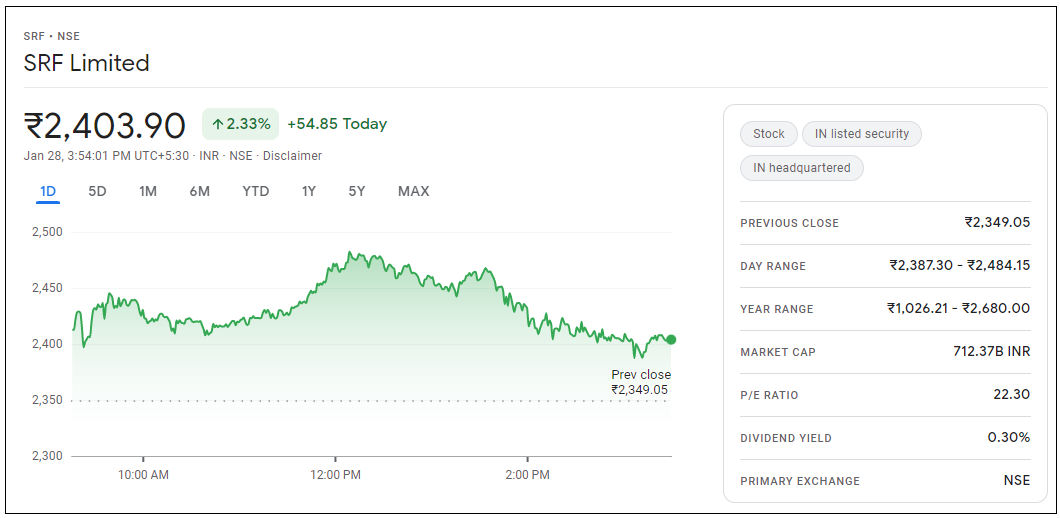Open the 6M chart range

(x=199, y=191)
